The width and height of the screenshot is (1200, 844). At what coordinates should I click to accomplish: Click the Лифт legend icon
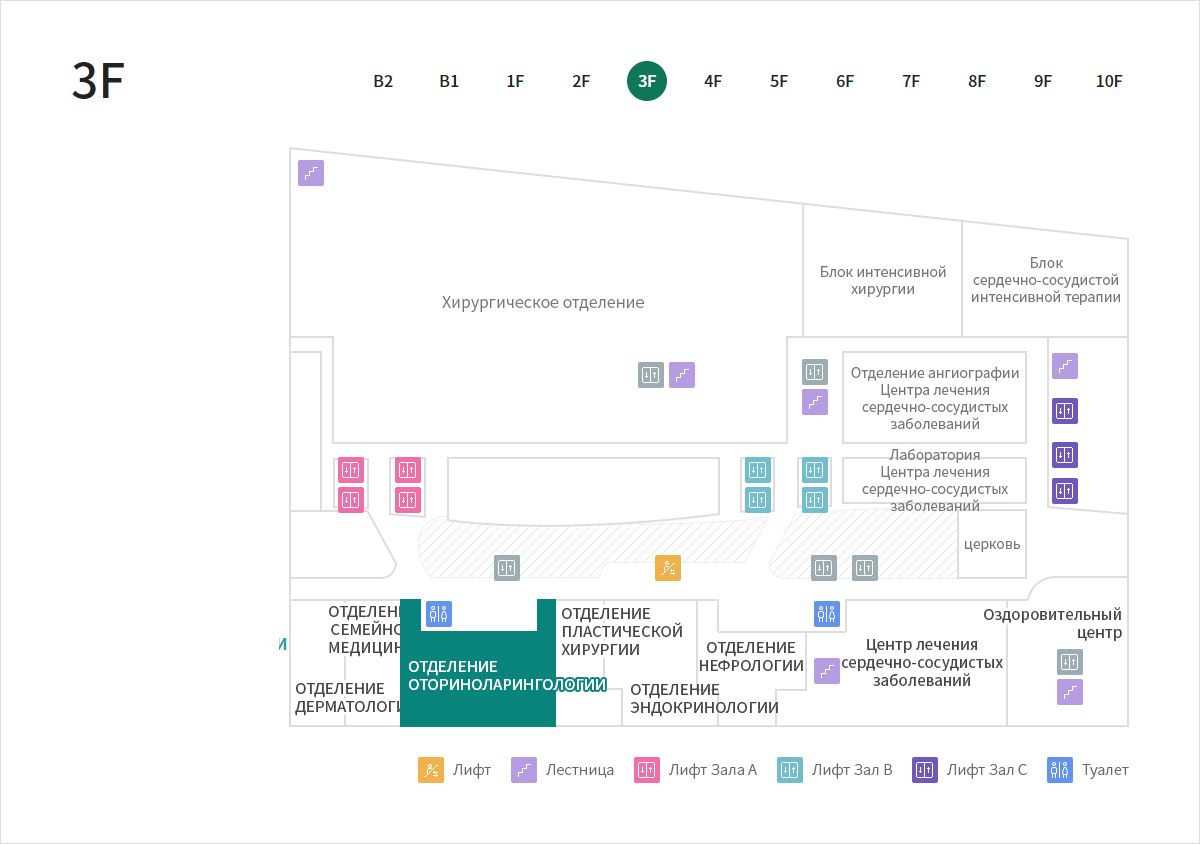(431, 770)
